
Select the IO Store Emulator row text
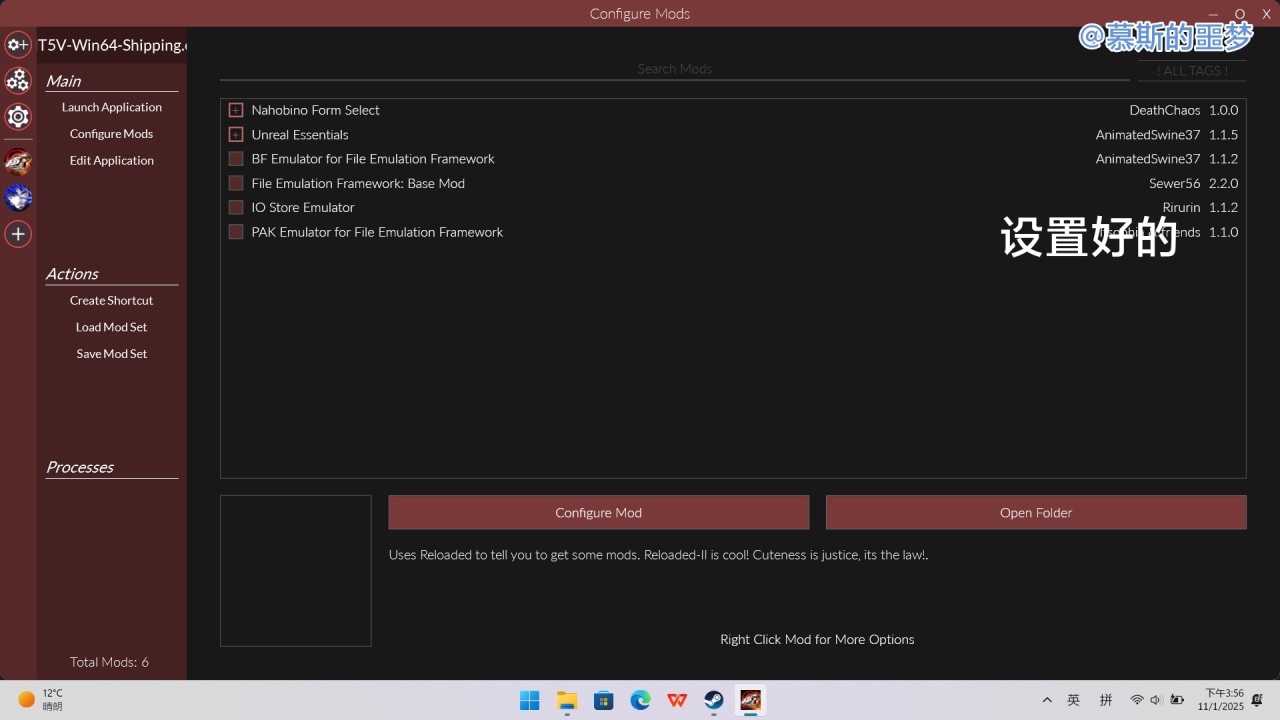[303, 208]
